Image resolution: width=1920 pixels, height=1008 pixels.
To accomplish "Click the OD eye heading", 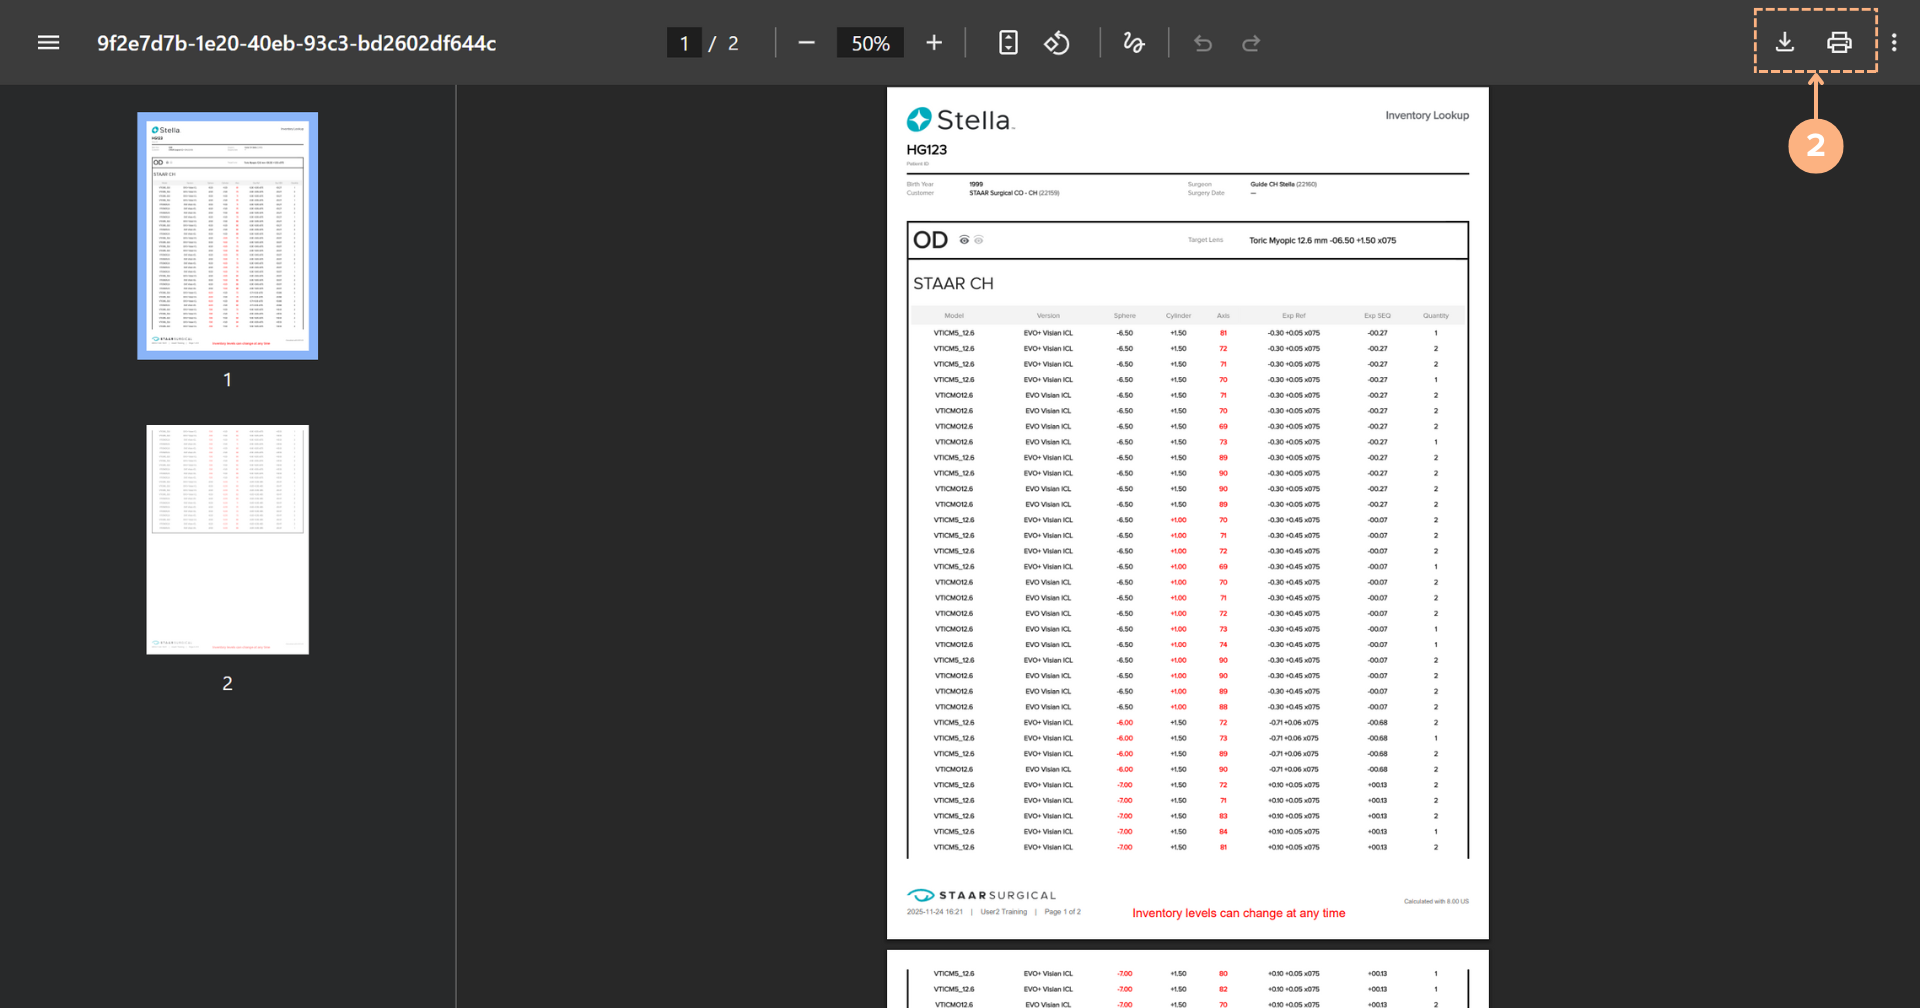I will point(930,240).
